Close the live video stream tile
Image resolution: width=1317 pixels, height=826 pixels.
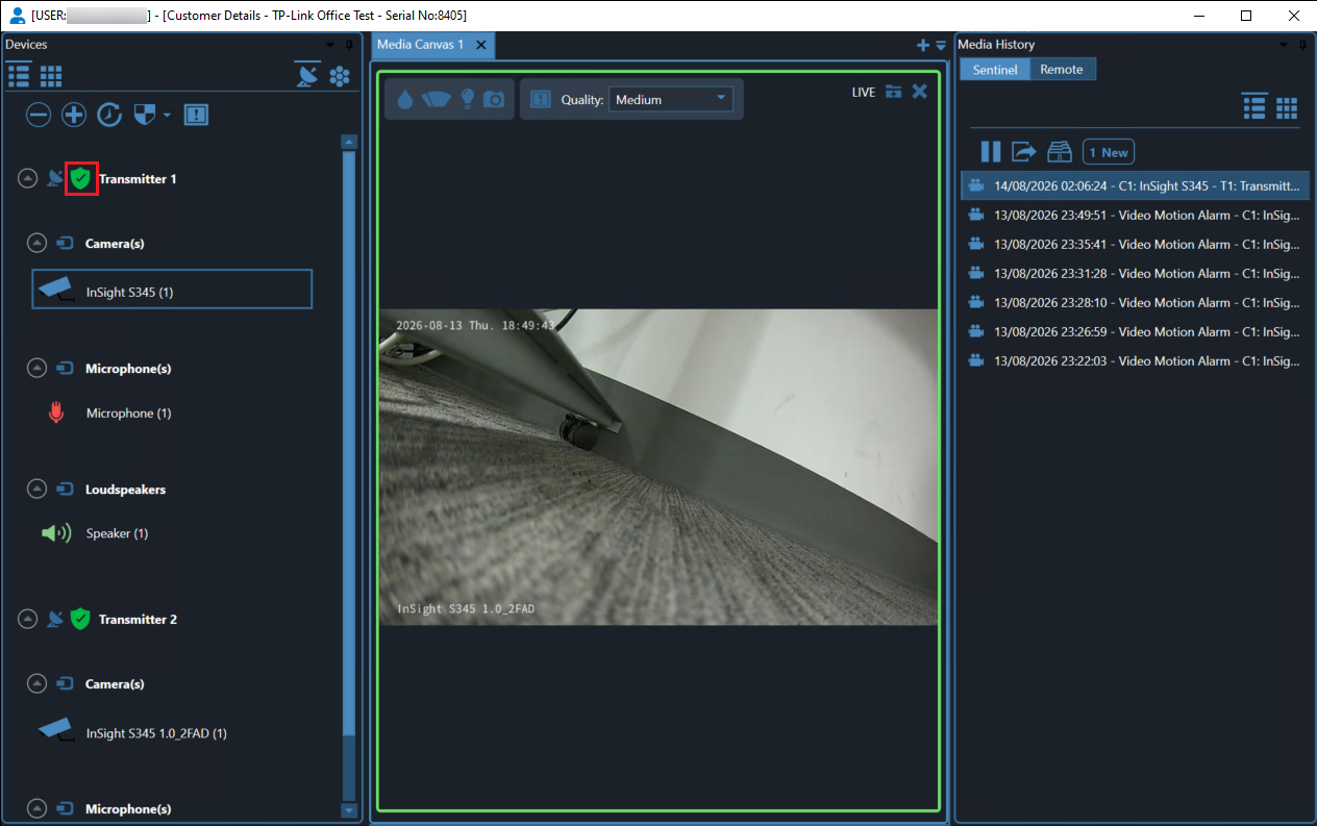point(920,92)
